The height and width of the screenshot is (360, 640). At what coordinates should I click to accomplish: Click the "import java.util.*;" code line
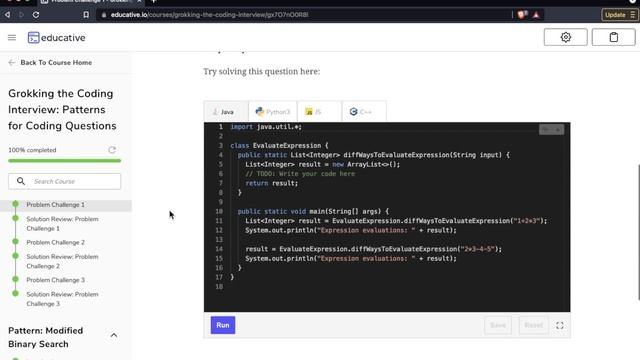coord(266,127)
